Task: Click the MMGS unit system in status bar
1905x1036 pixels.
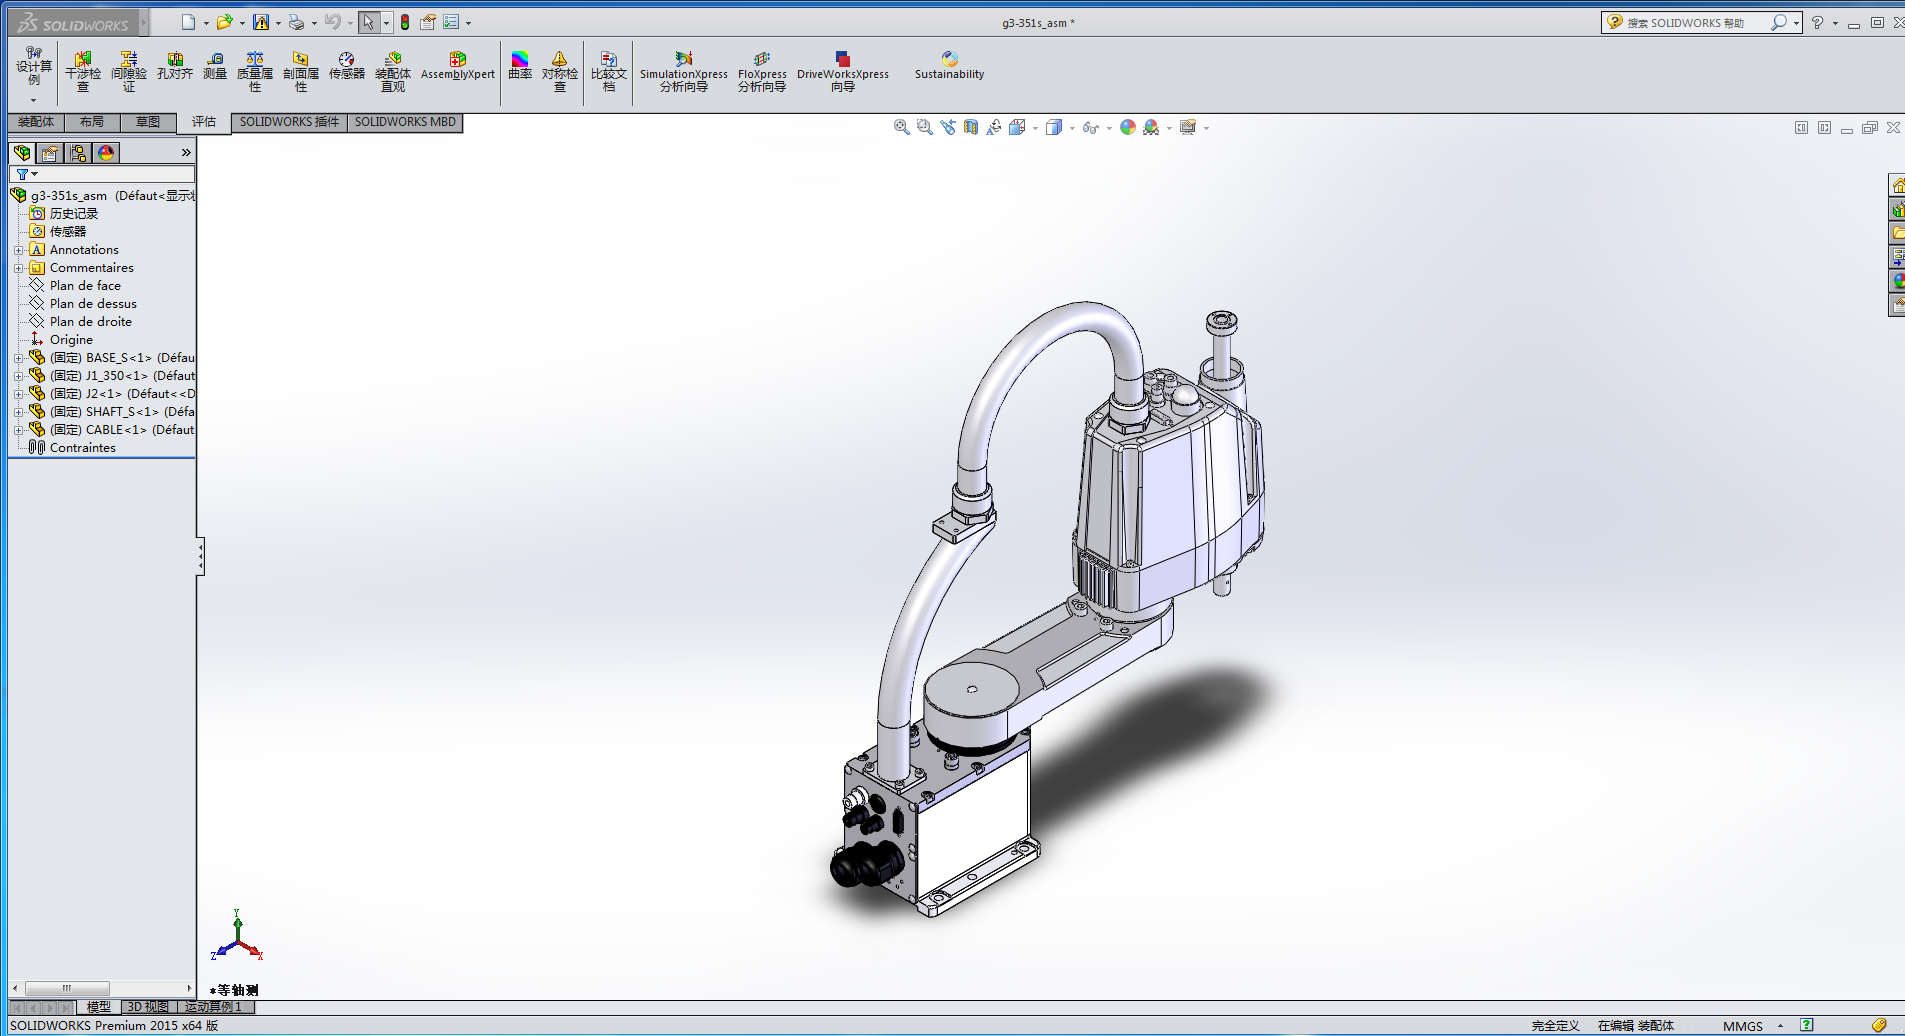Action: point(1743,1026)
